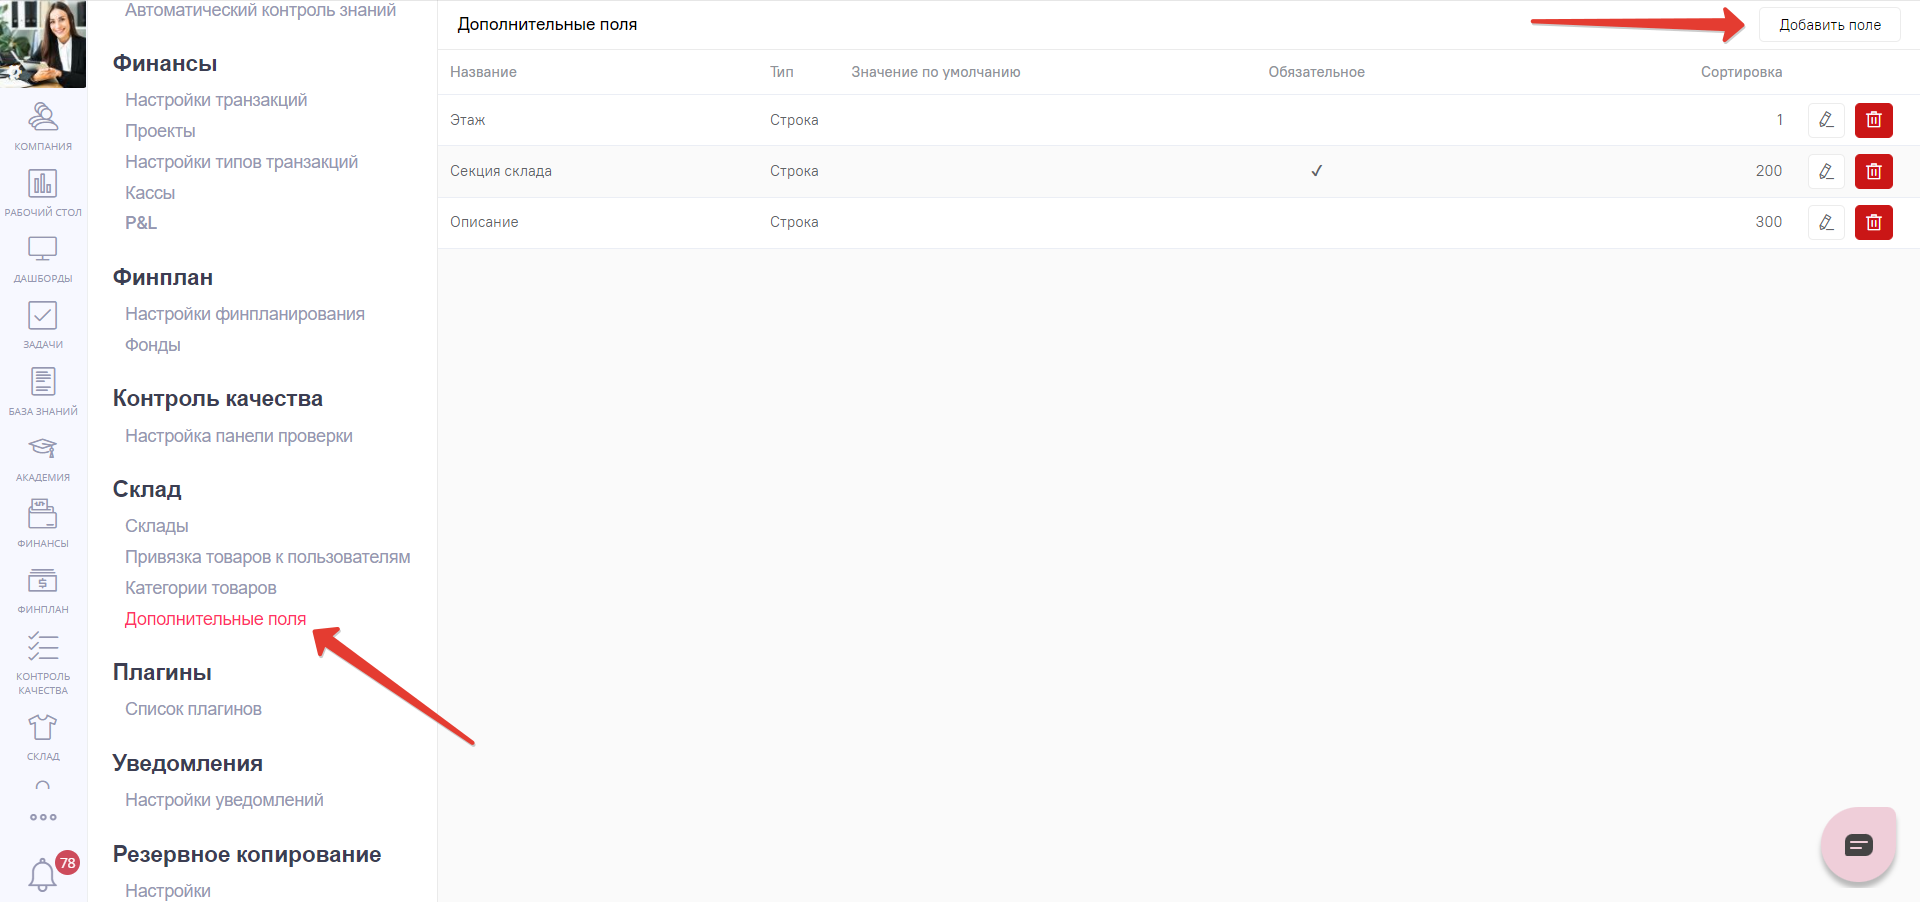Open the Задачи checkmark icon

(43, 324)
